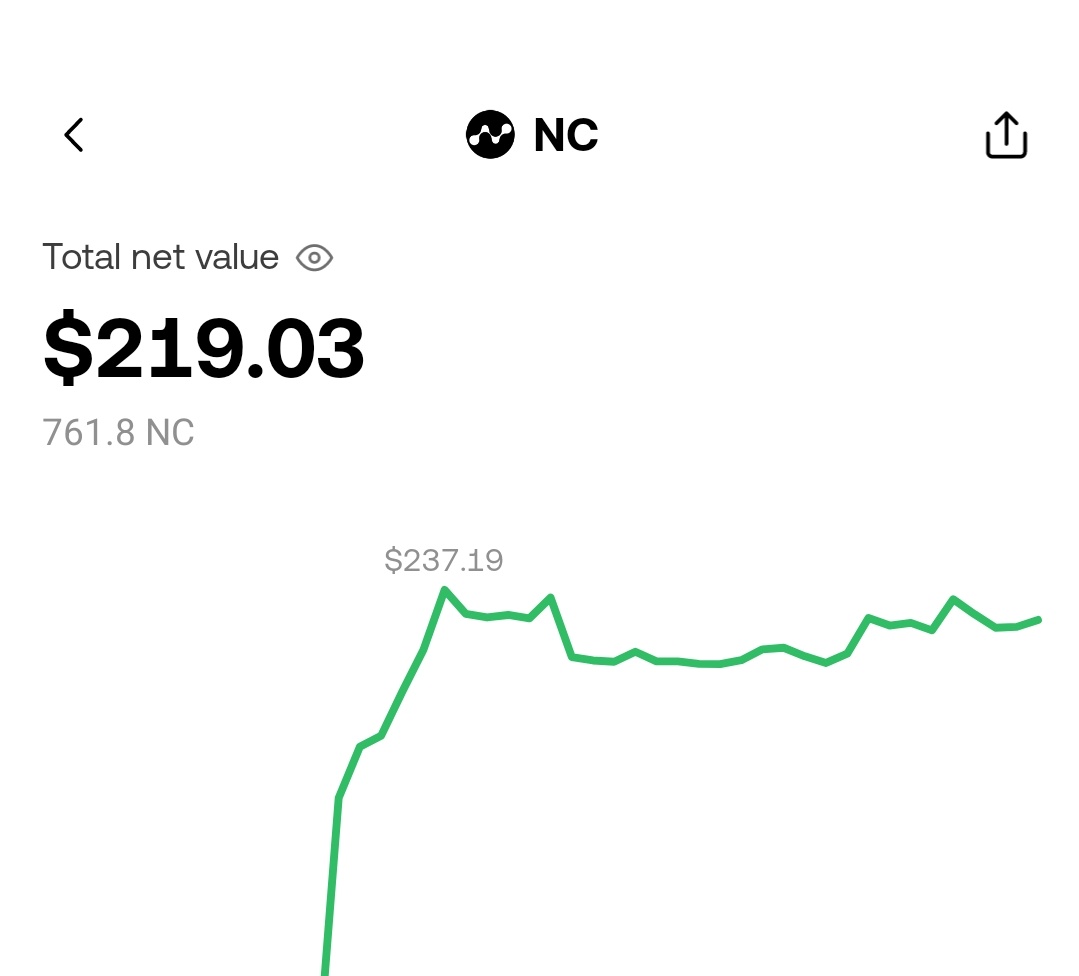Hide balance with the eye icon
This screenshot has height=976, width=1079.
tap(314, 258)
